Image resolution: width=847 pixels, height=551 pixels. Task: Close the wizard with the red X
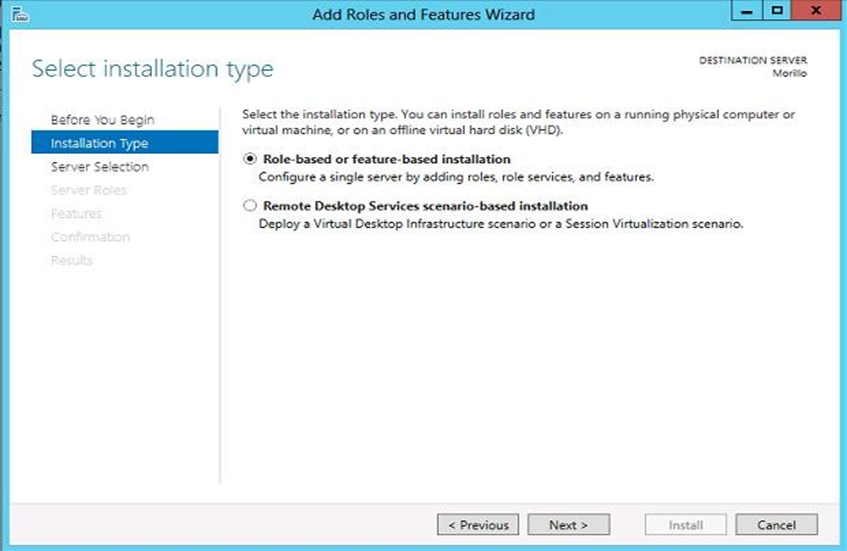(814, 12)
